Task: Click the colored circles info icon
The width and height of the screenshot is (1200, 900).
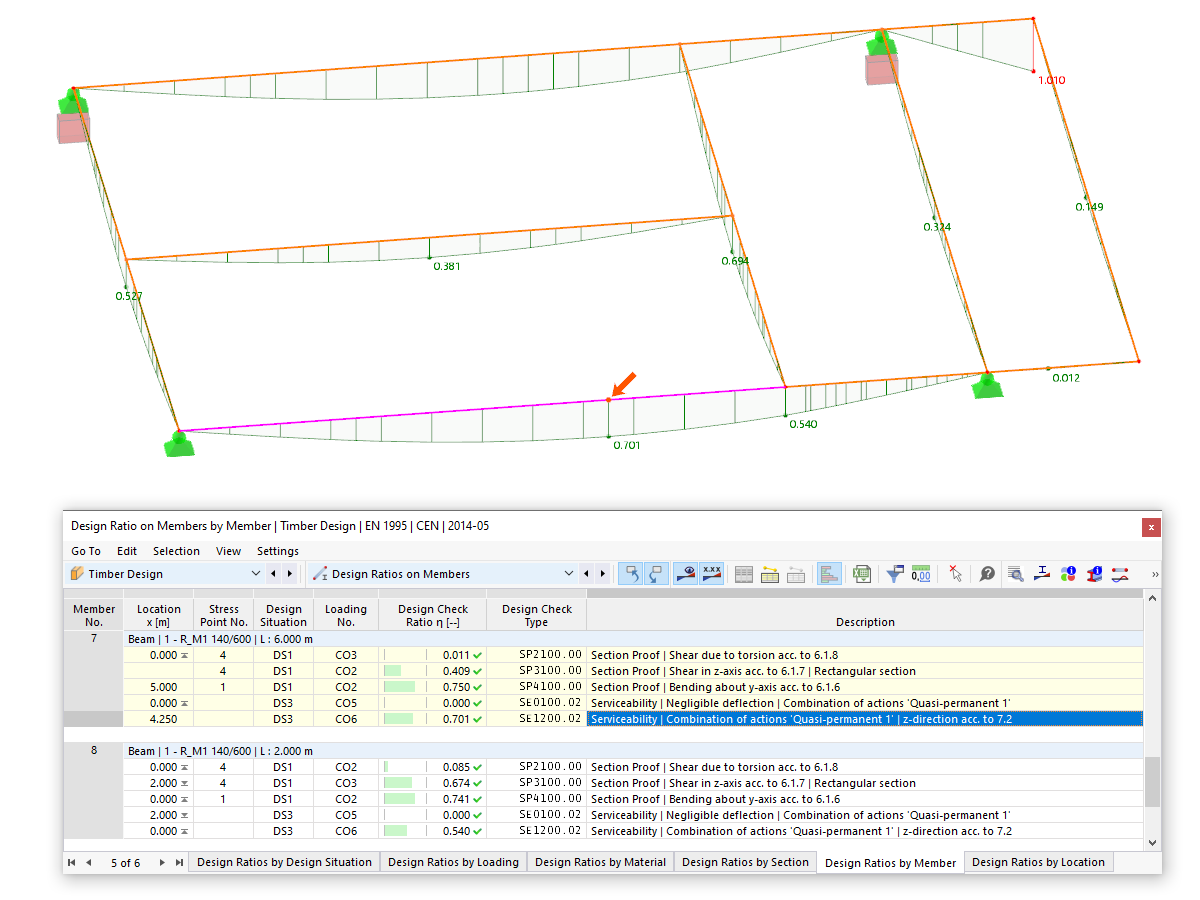Action: pos(1068,573)
